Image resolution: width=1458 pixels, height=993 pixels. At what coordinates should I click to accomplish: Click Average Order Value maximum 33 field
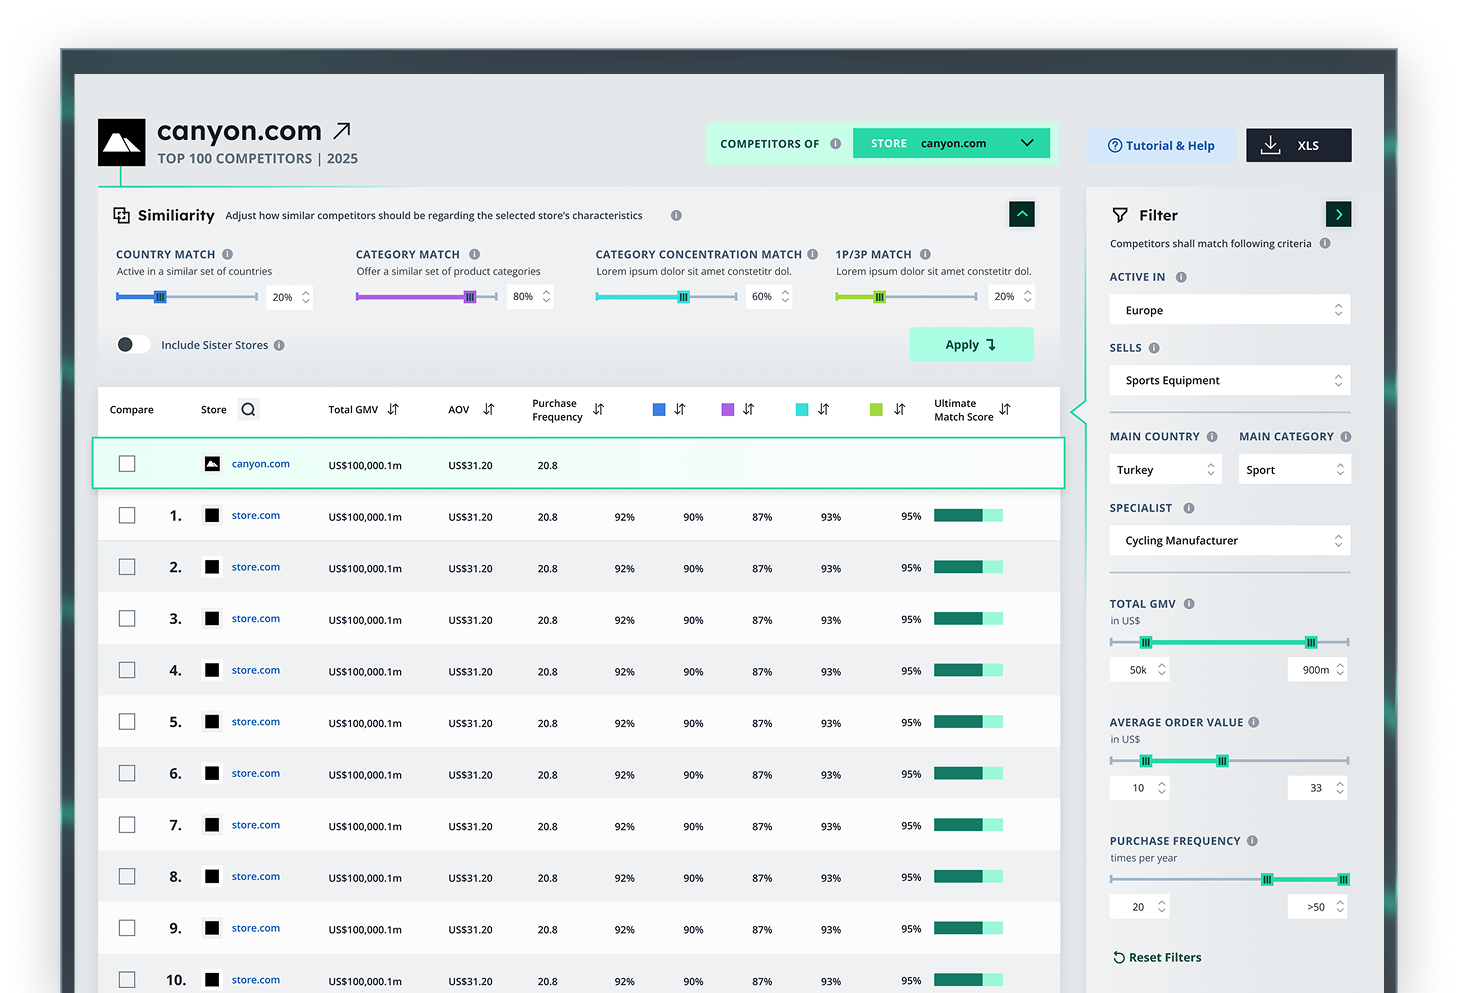(1318, 788)
